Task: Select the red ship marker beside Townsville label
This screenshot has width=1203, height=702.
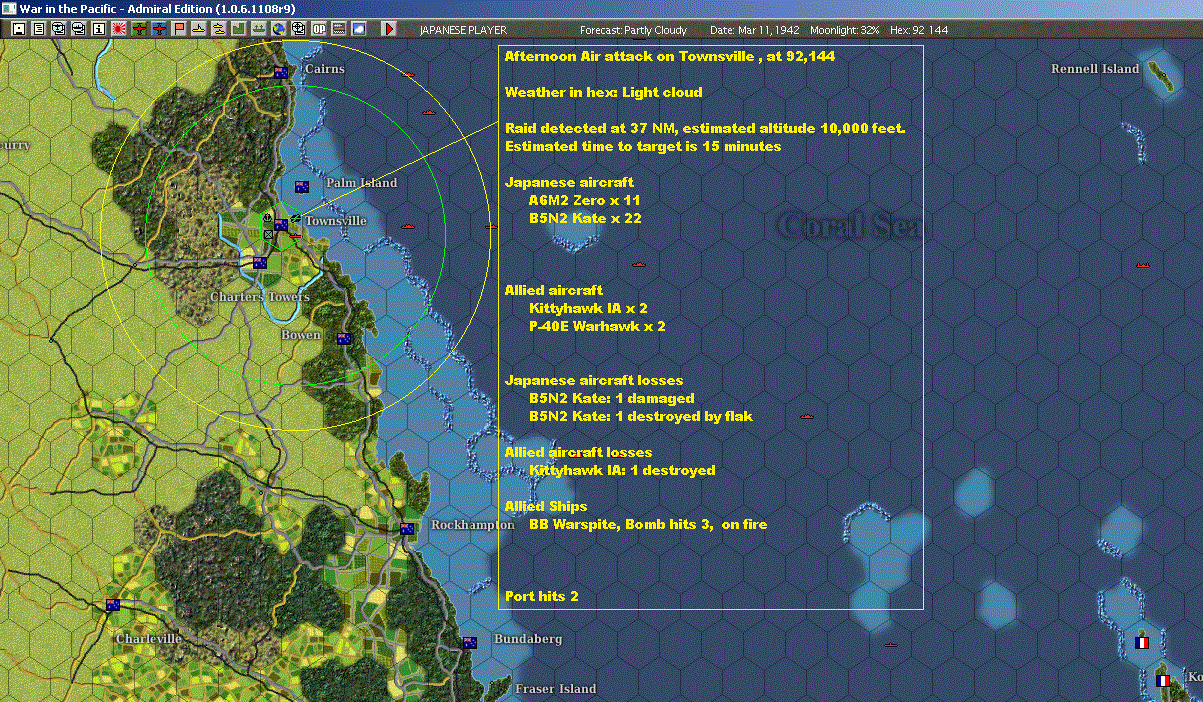Action: pos(296,235)
